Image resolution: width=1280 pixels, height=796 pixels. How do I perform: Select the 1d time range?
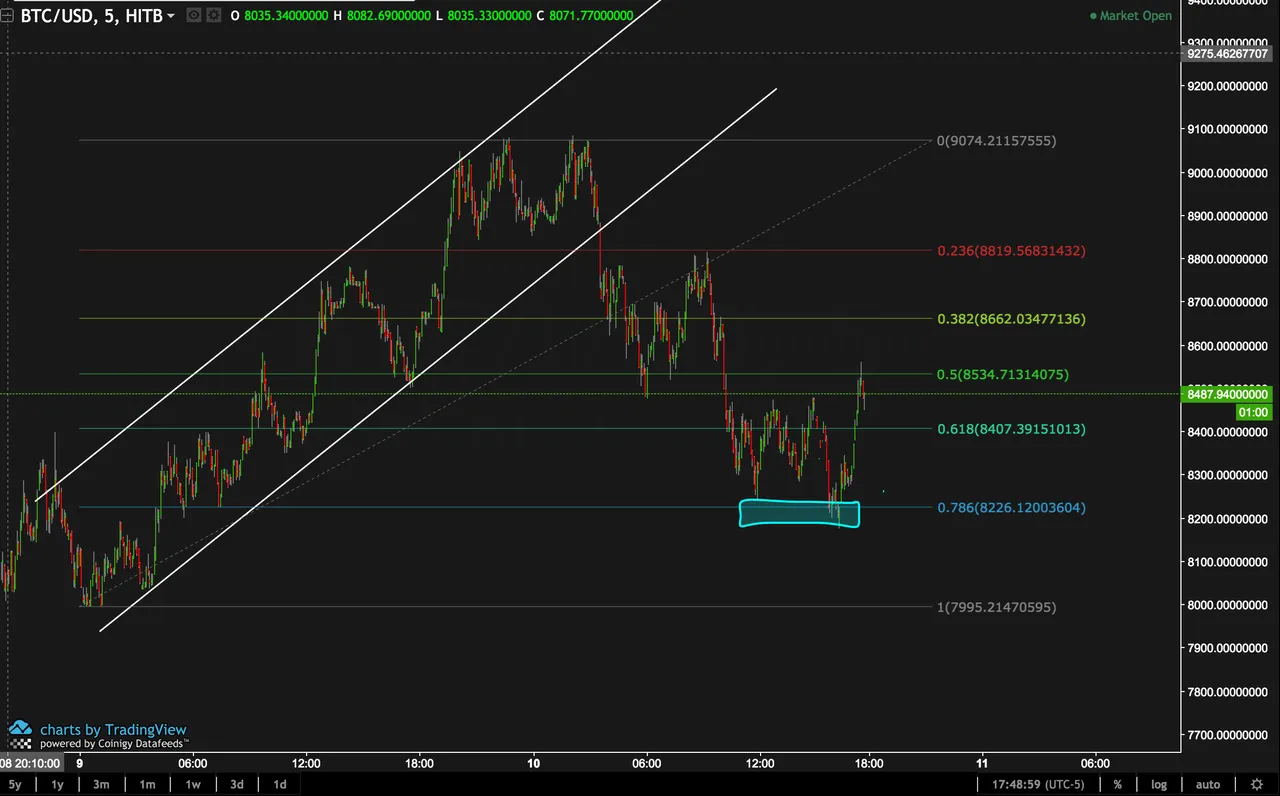point(280,785)
